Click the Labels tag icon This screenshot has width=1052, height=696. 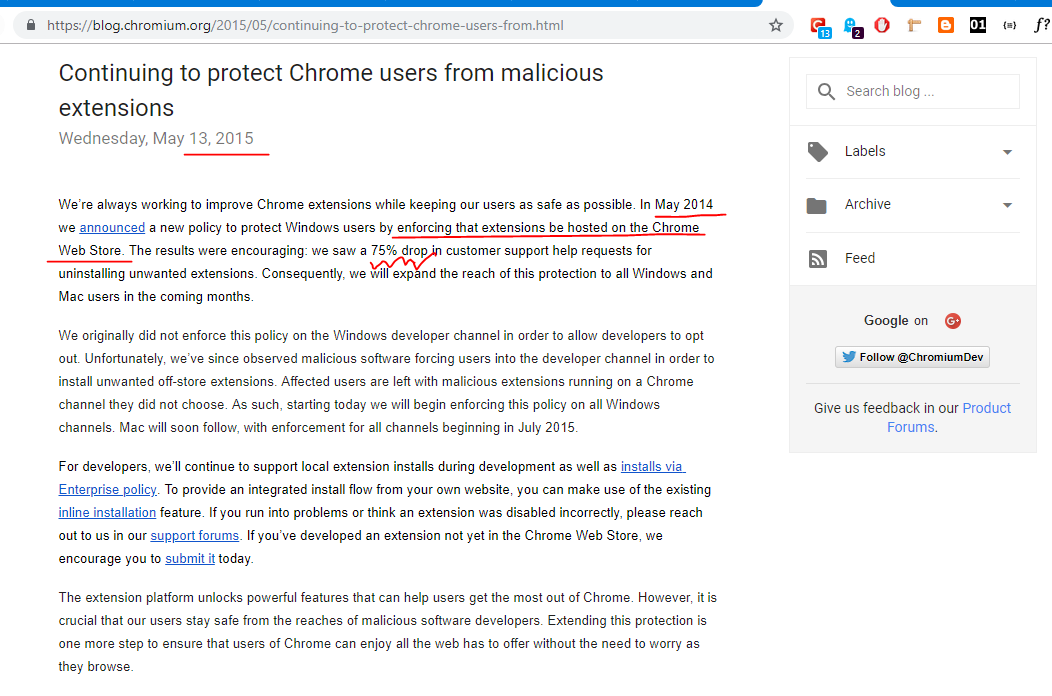click(x=817, y=152)
